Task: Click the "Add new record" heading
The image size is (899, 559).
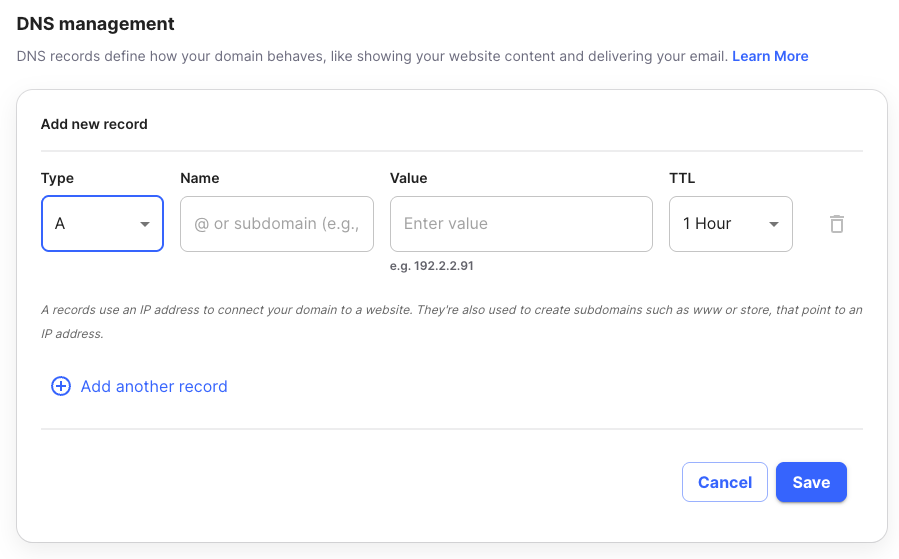Action: pos(94,125)
